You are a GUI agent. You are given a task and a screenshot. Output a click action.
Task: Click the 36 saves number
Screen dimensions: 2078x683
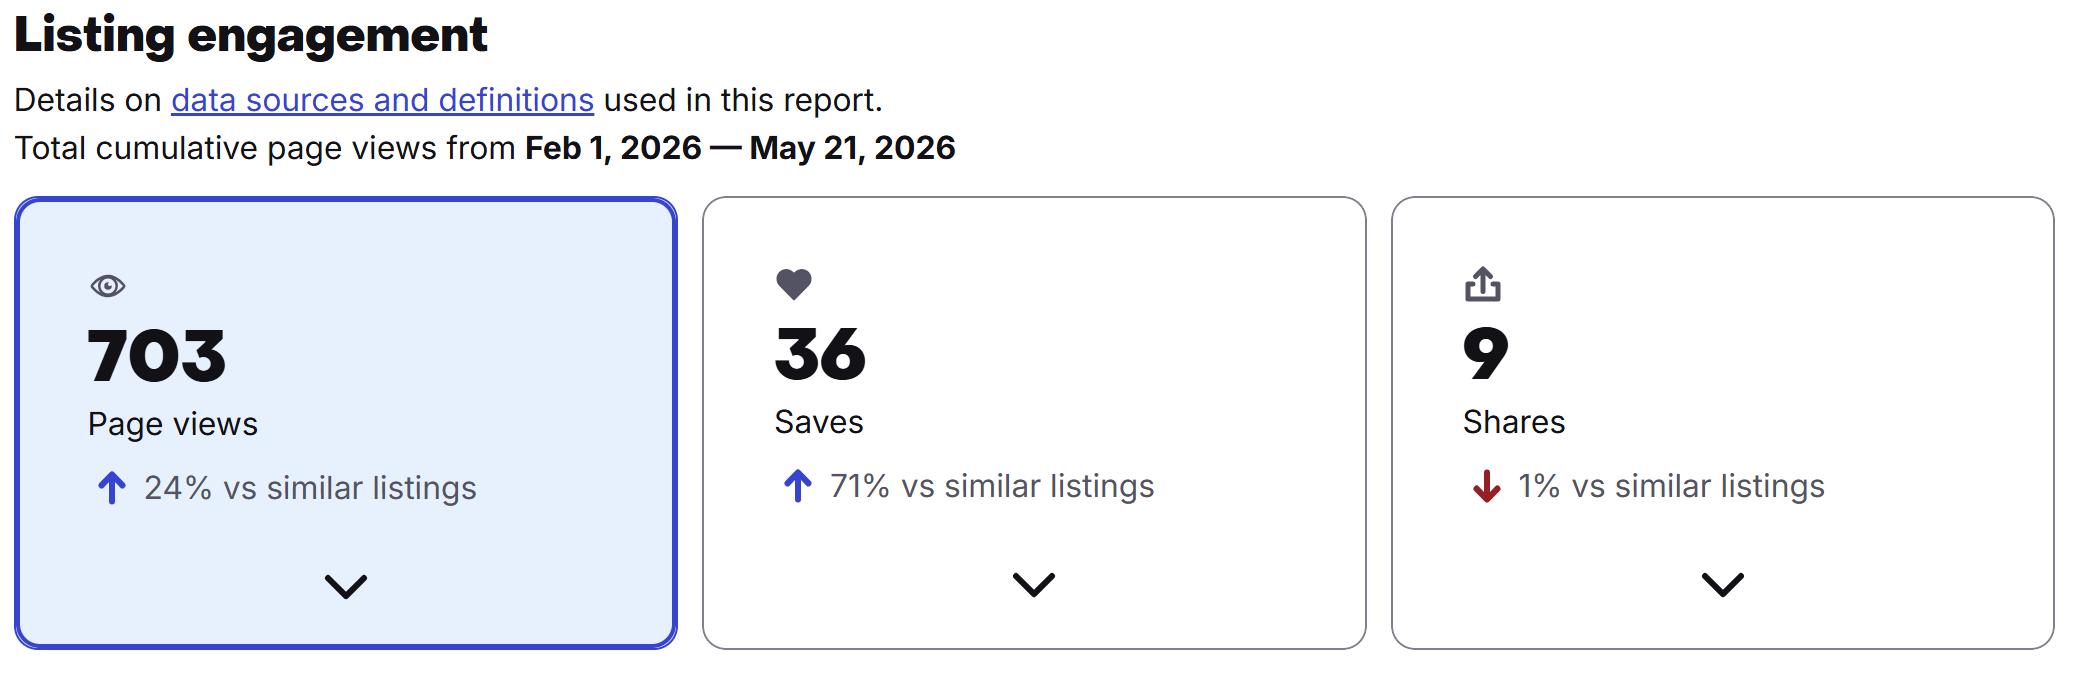tap(820, 354)
